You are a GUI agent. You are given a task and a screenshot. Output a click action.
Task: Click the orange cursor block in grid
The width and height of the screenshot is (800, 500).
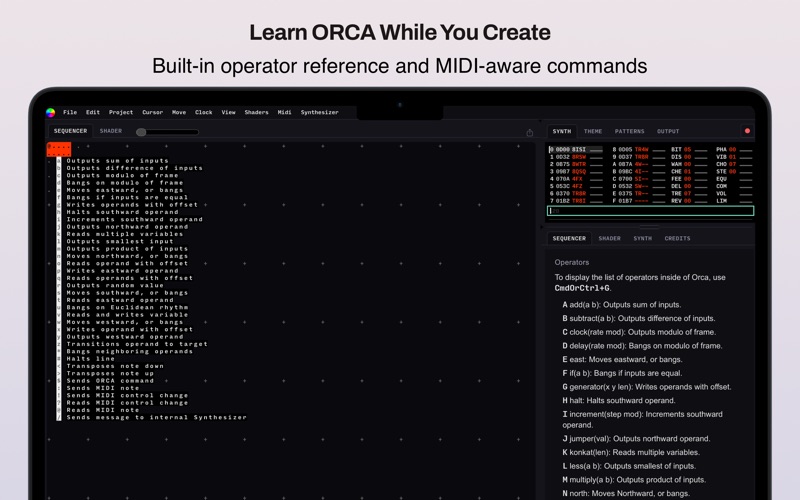tap(59, 149)
